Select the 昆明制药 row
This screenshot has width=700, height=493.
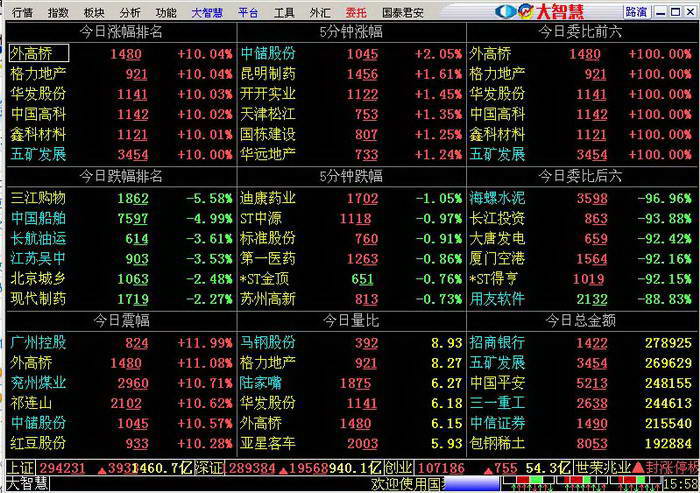click(351, 74)
